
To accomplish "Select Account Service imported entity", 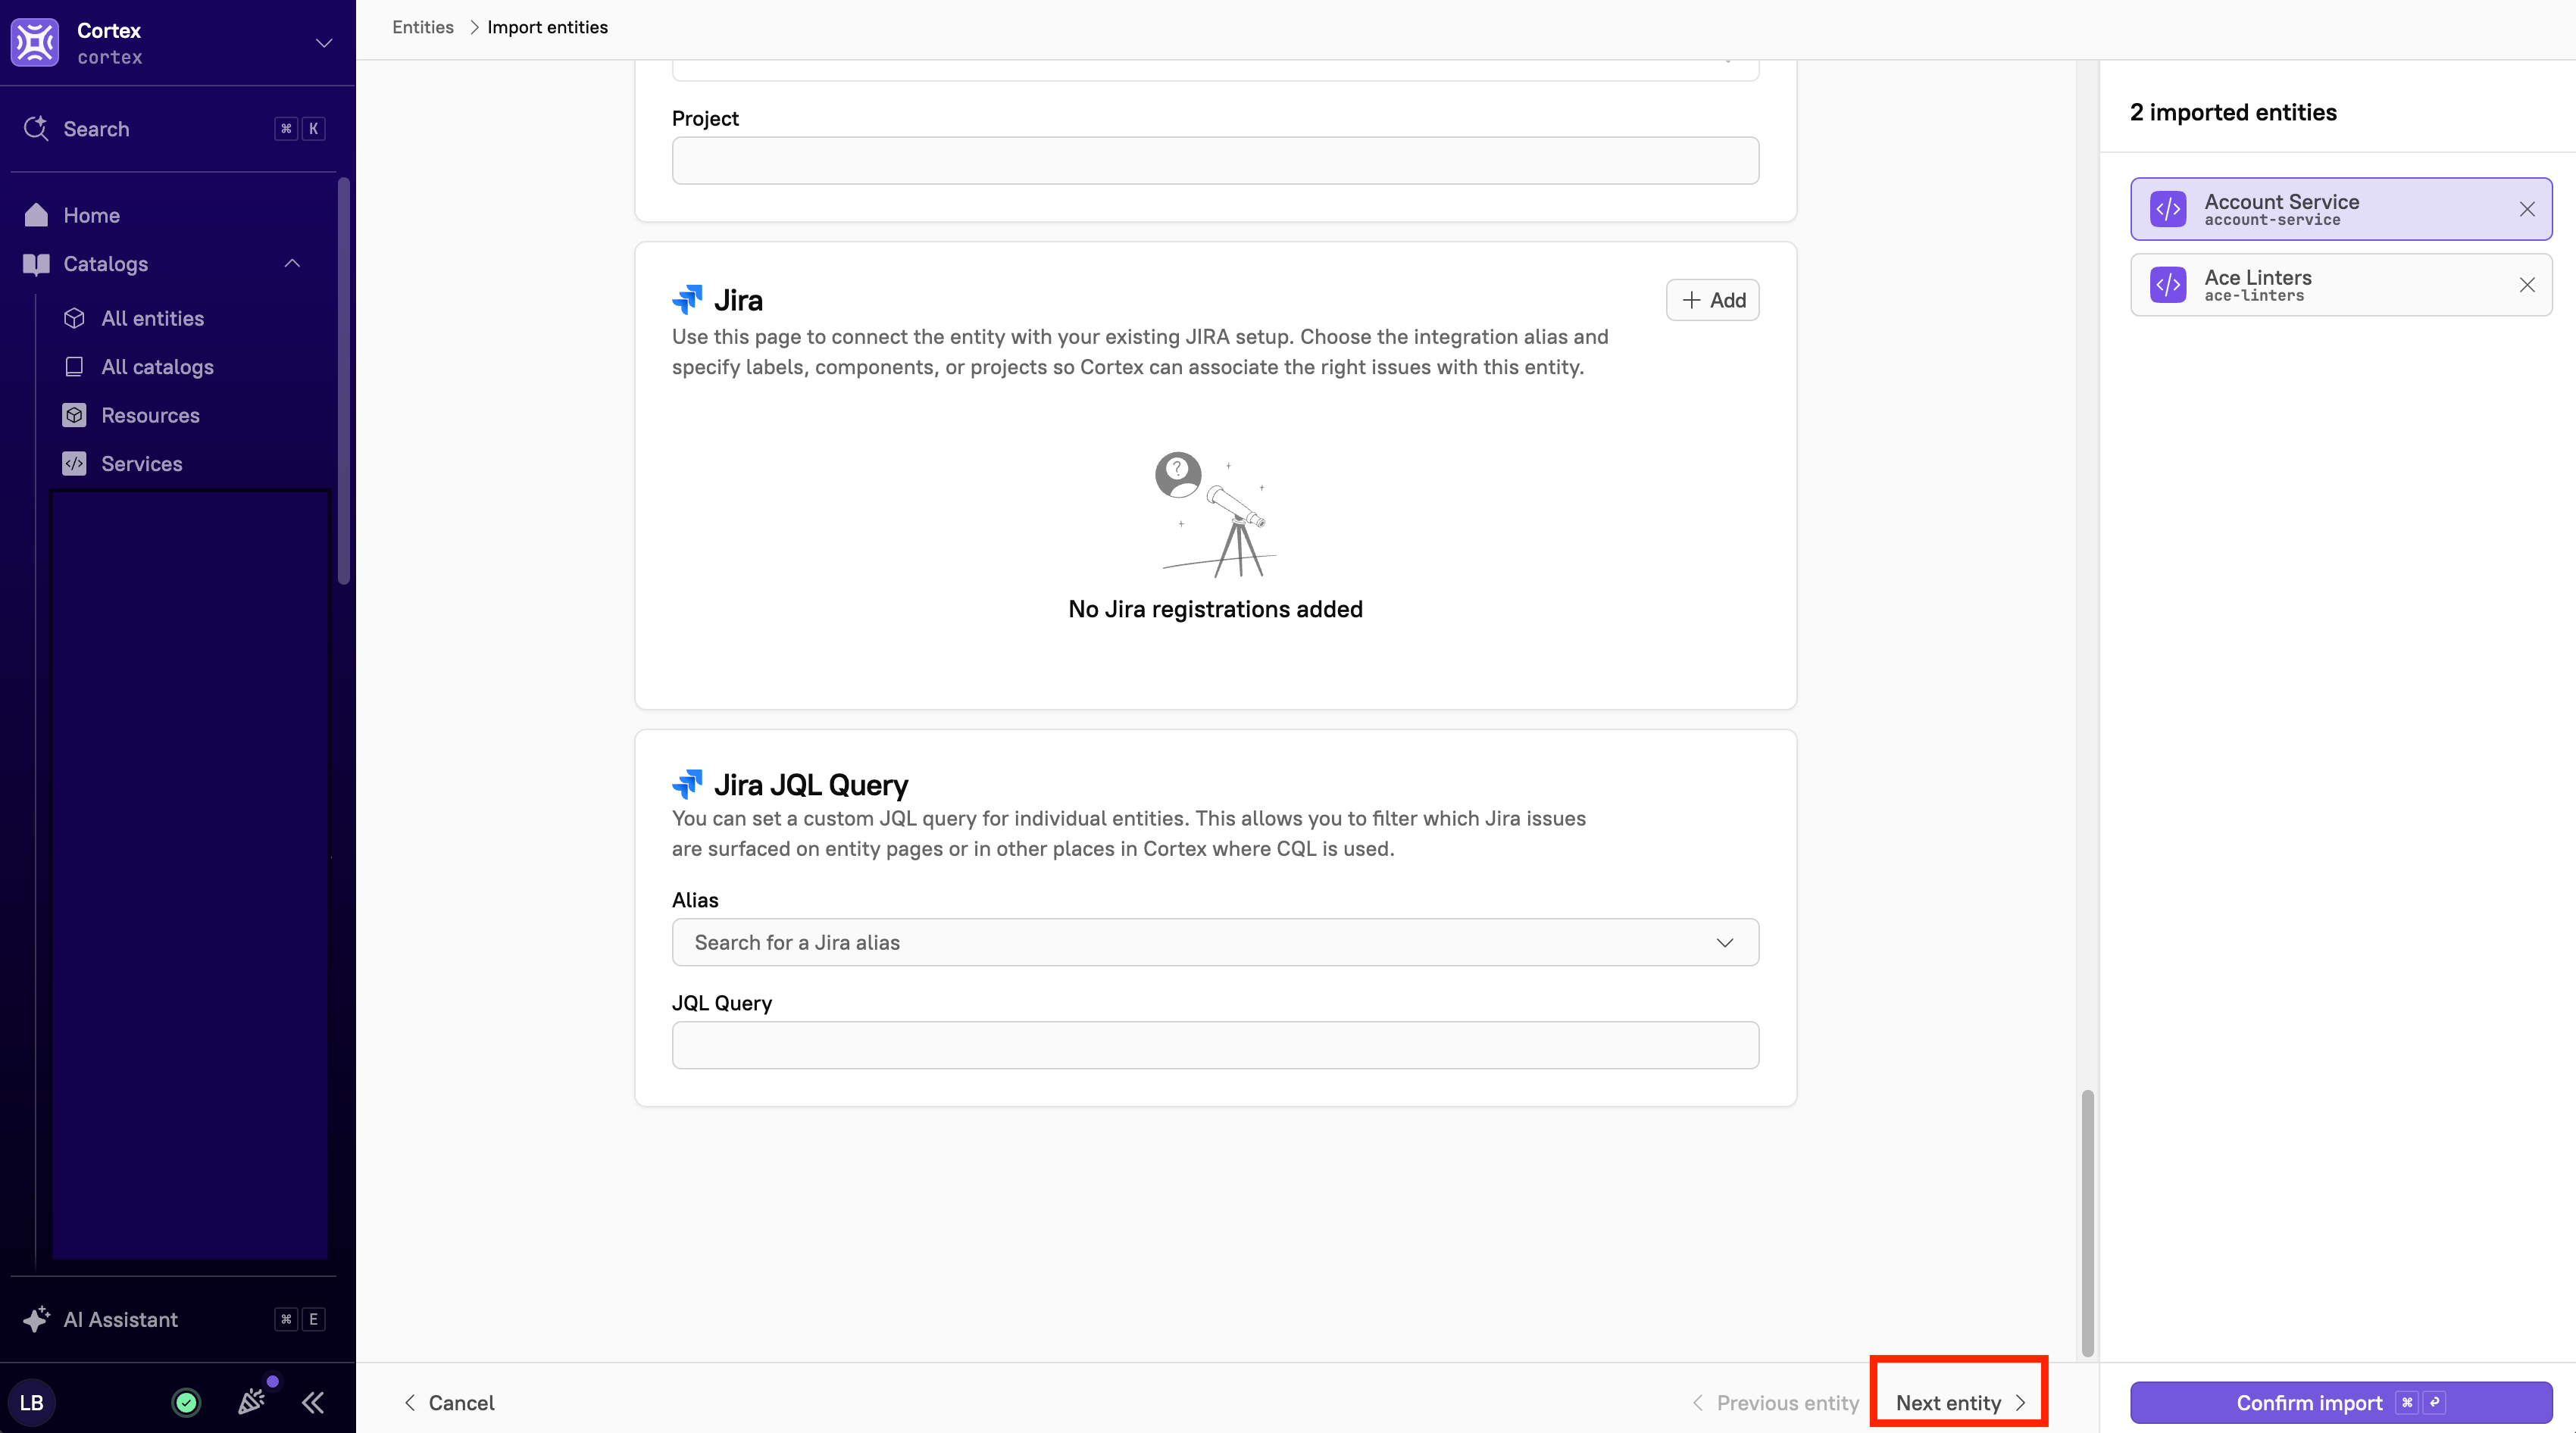I will tap(2340, 209).
